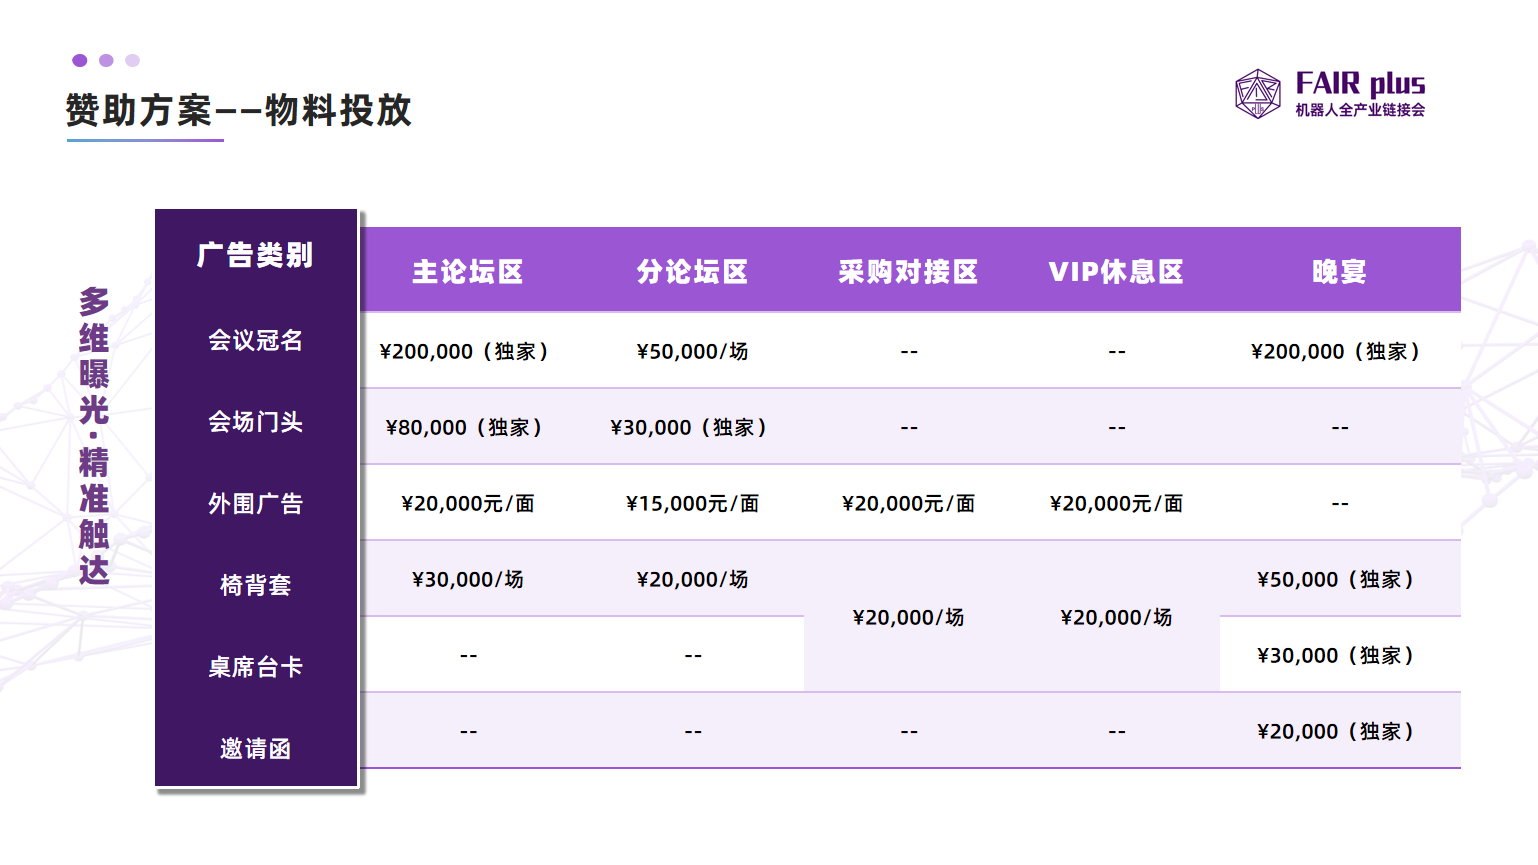
Task: Click the middle purple dot above the title
Action: (x=106, y=61)
